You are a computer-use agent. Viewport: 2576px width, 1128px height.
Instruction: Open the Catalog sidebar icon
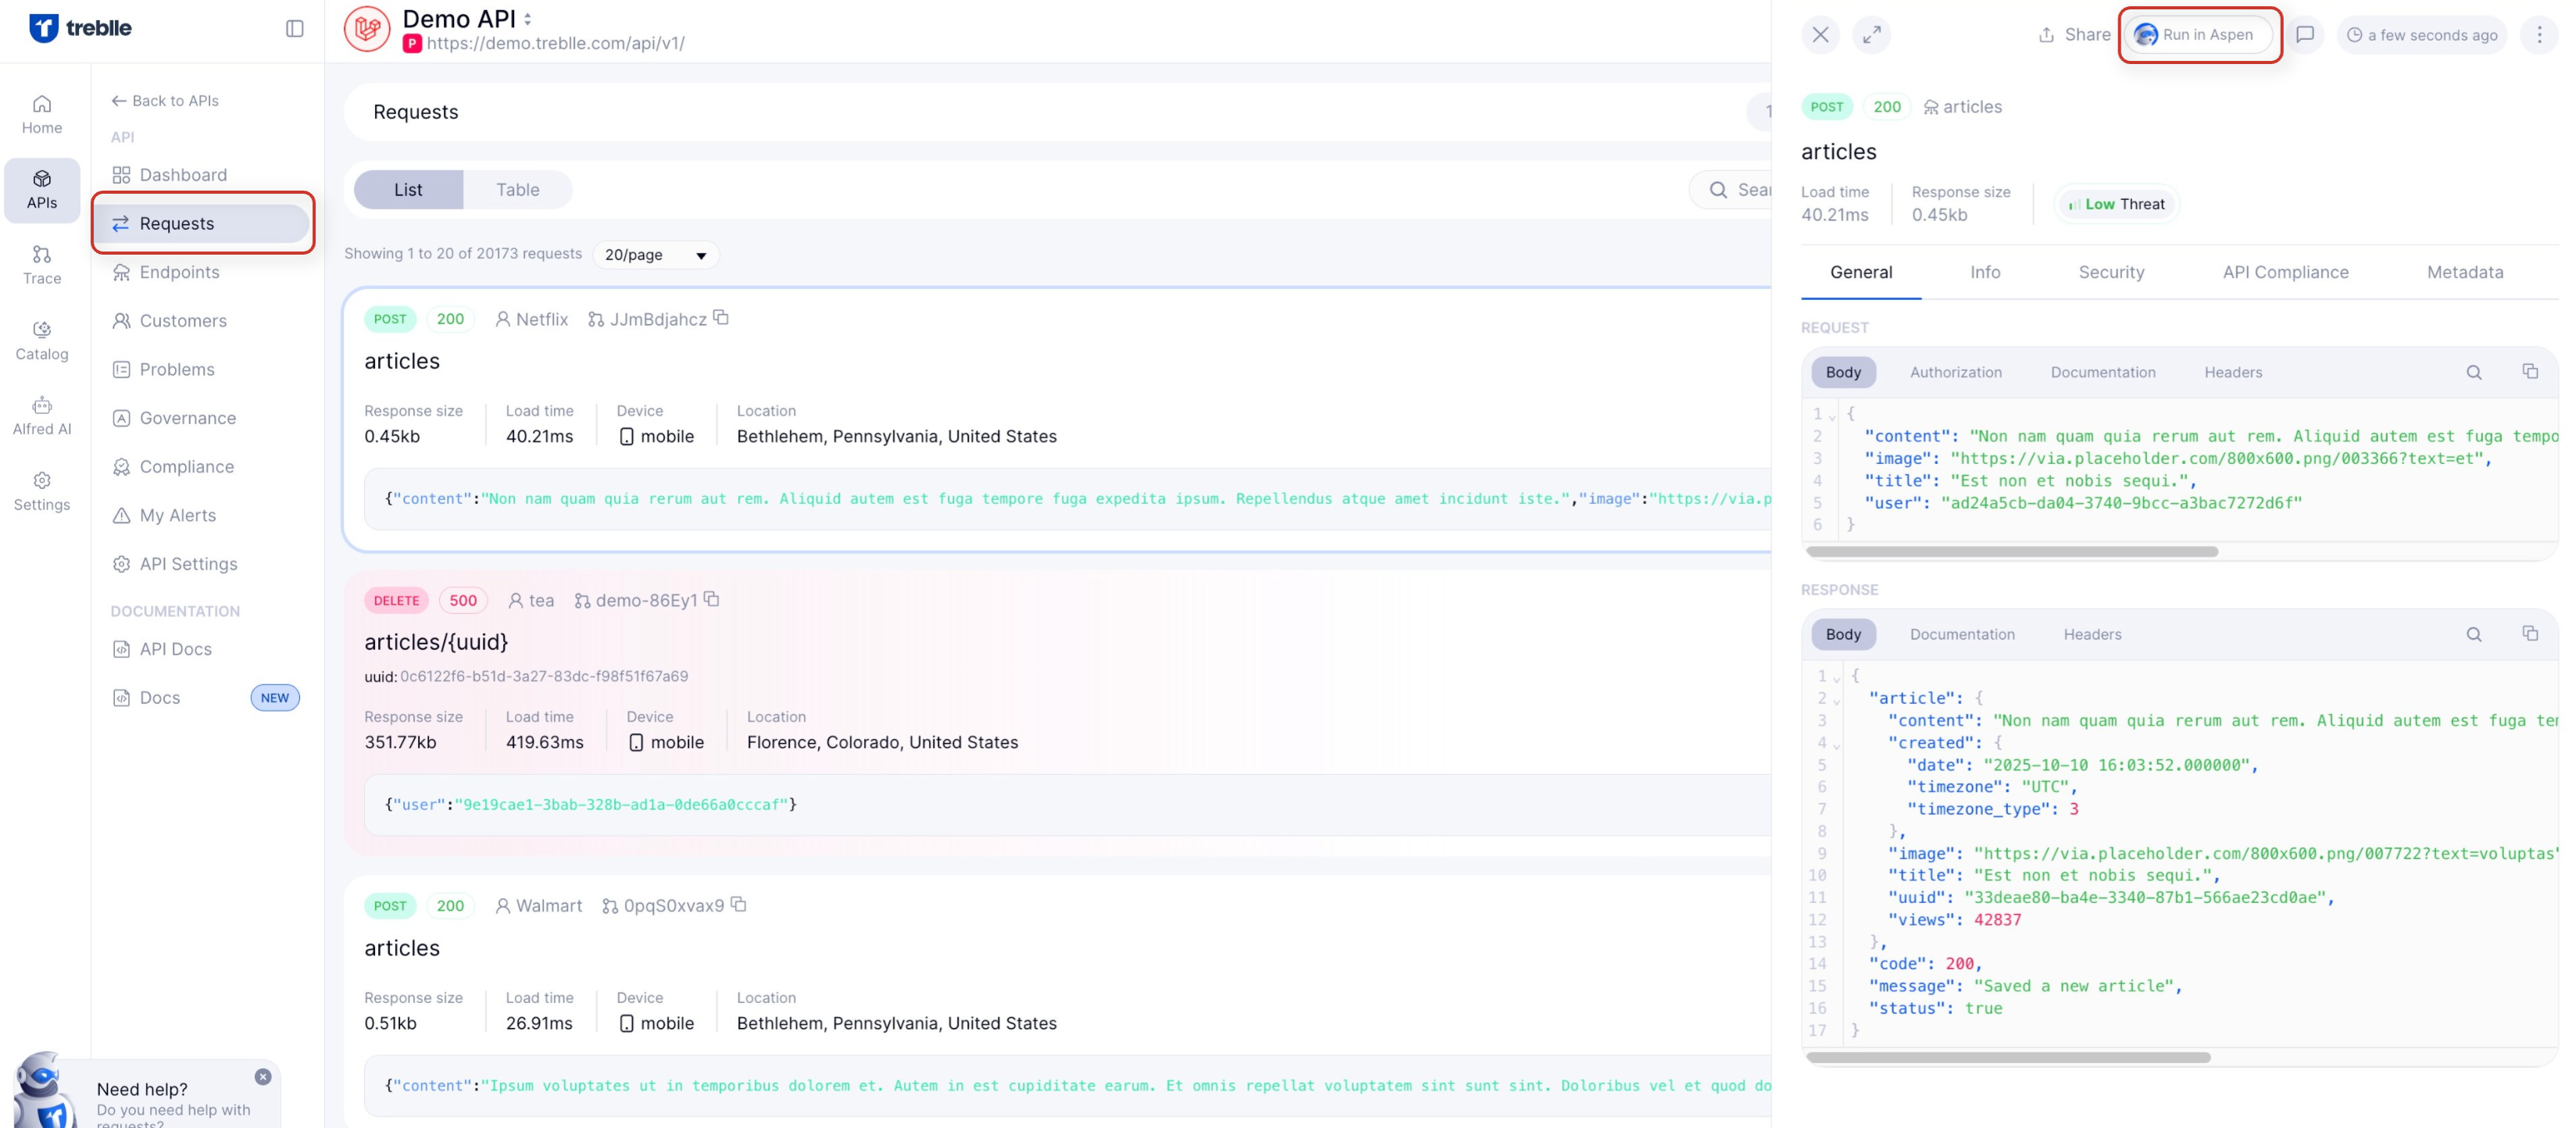click(41, 340)
